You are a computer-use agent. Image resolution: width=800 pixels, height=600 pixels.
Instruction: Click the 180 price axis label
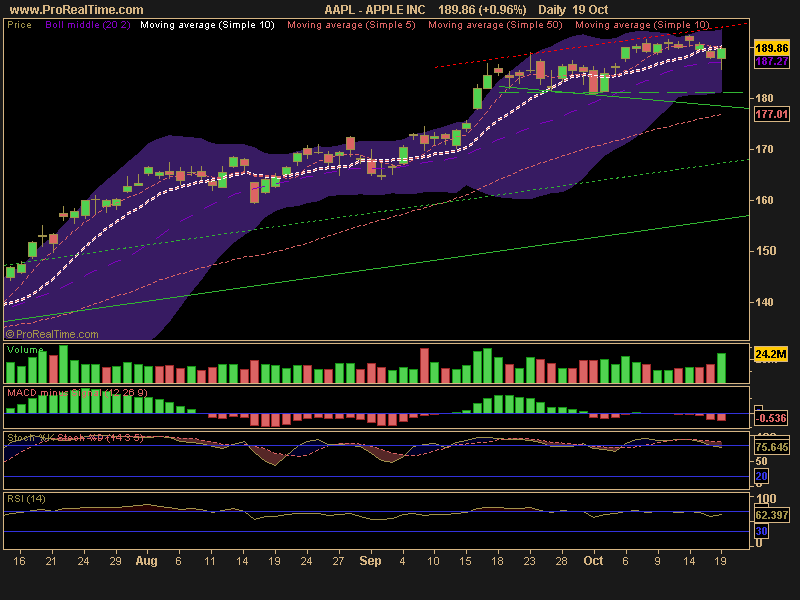click(764, 98)
